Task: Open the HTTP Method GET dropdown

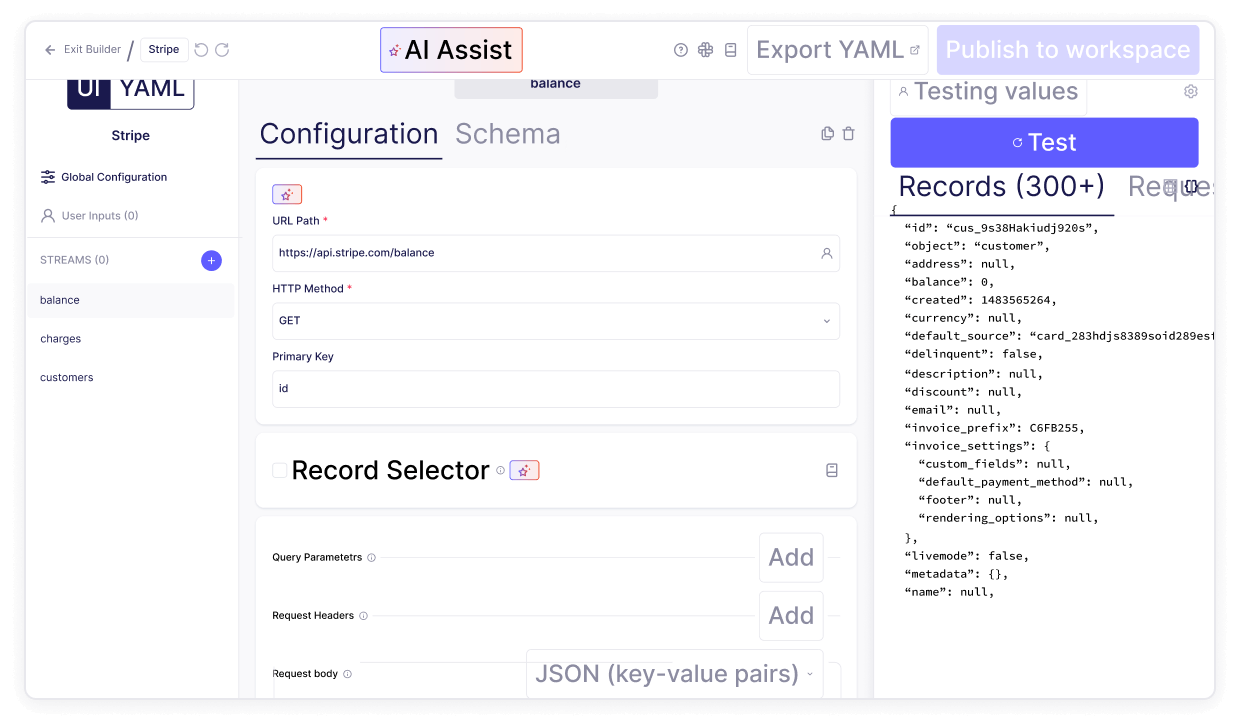Action: tap(556, 321)
